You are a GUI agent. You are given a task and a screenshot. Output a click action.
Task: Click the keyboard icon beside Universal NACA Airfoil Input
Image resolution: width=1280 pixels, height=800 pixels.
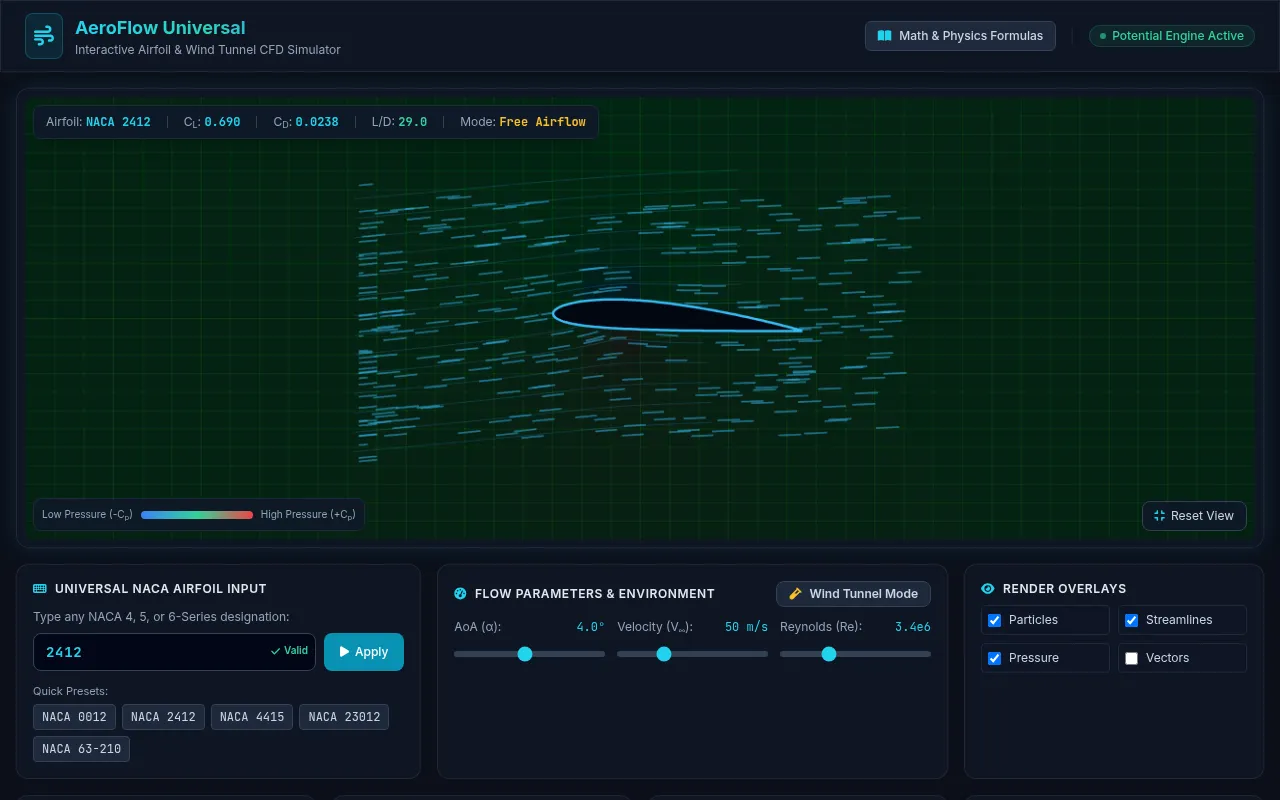click(x=40, y=589)
